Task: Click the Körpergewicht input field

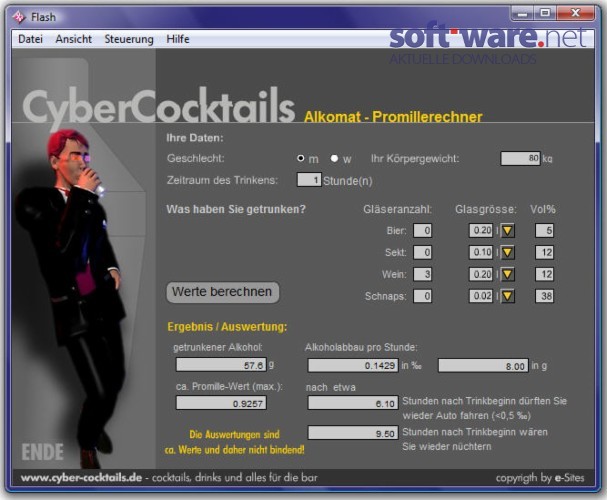Action: click(520, 158)
